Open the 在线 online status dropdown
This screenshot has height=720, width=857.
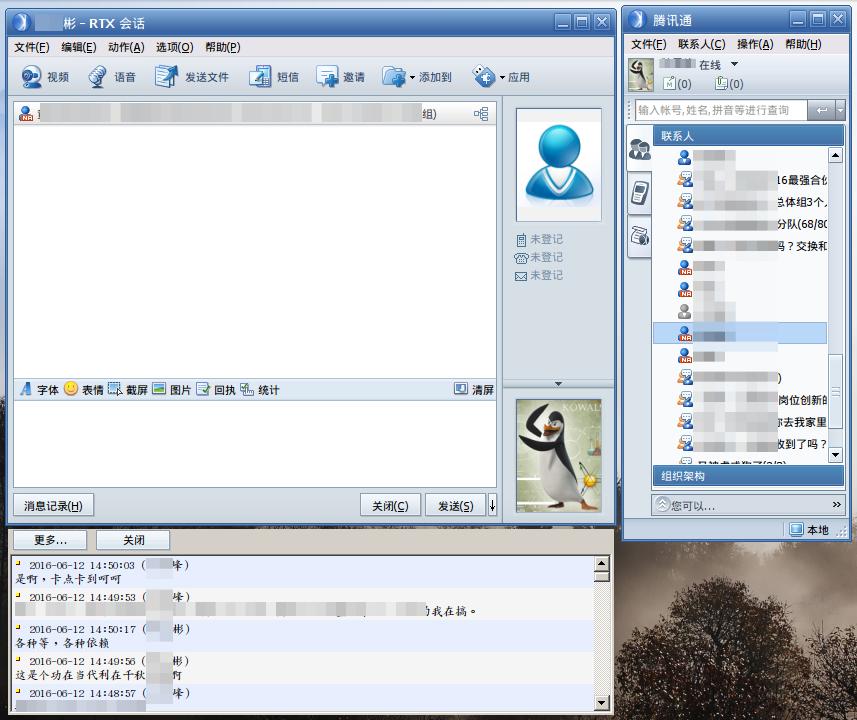tap(734, 65)
